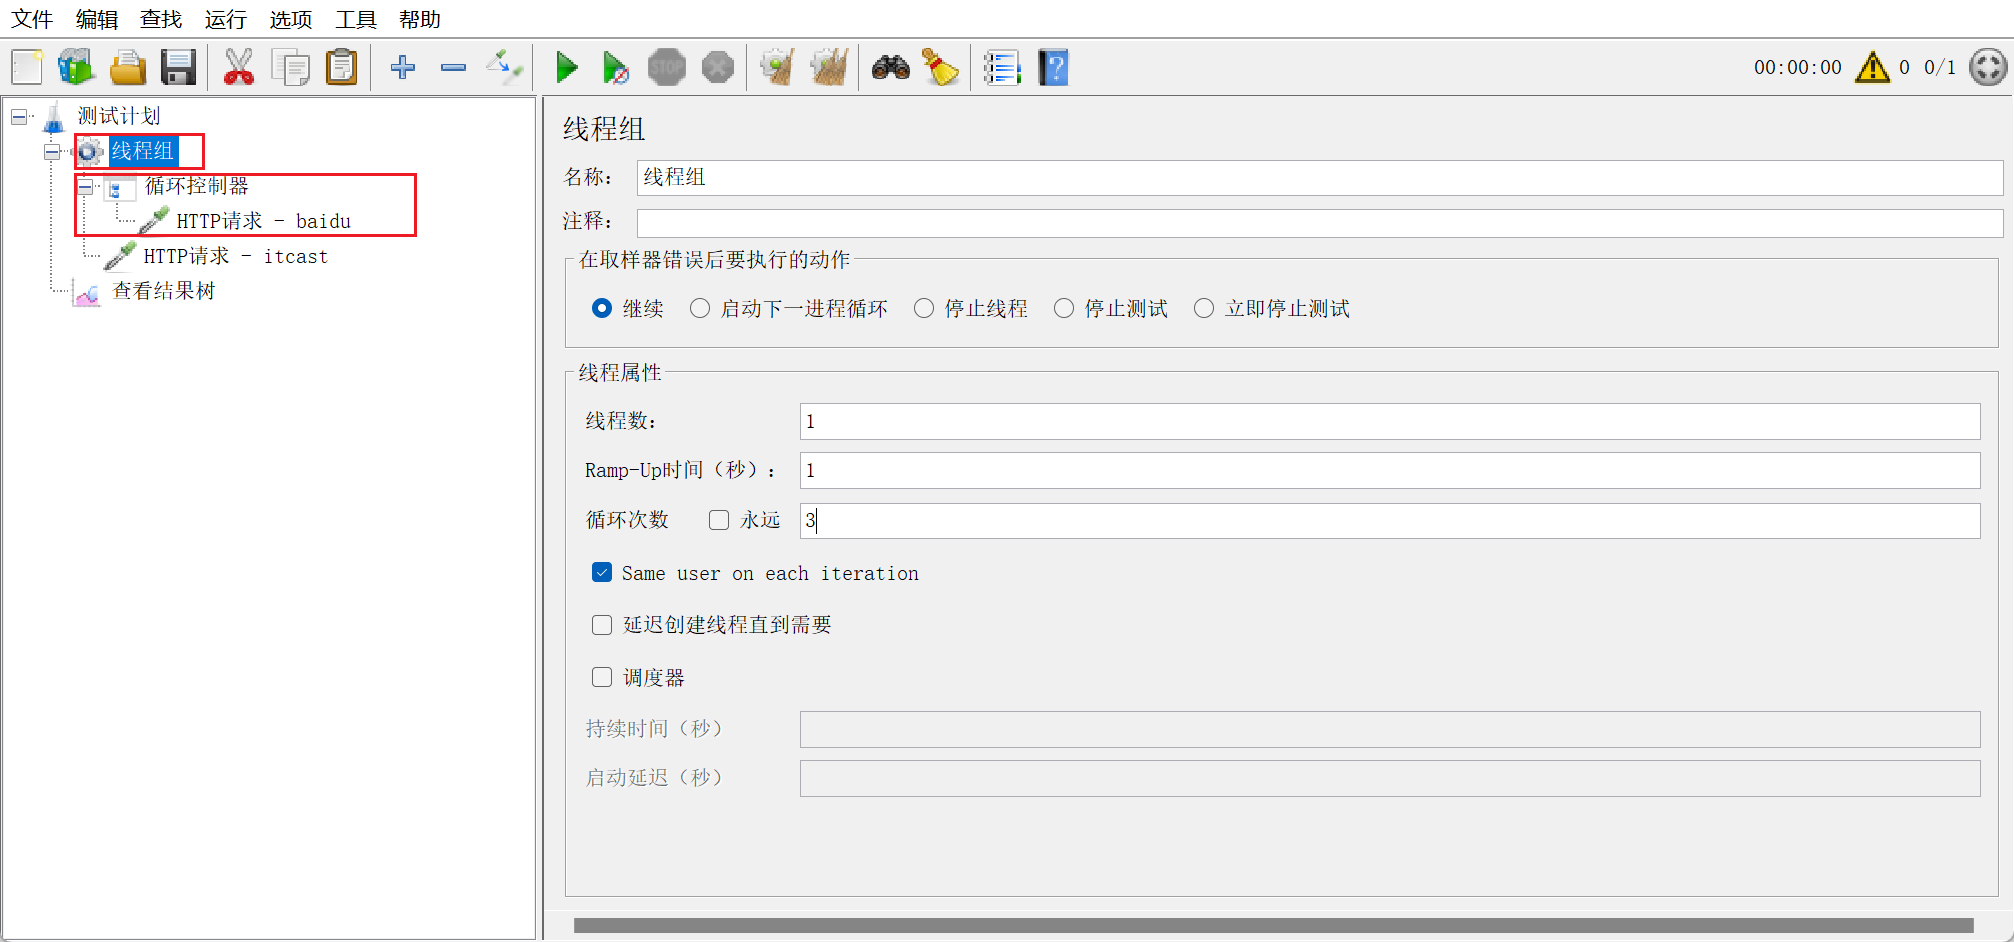2014x942 pixels.
Task: Enable 延迟创建线程直到需要 checkbox
Action: click(602, 625)
